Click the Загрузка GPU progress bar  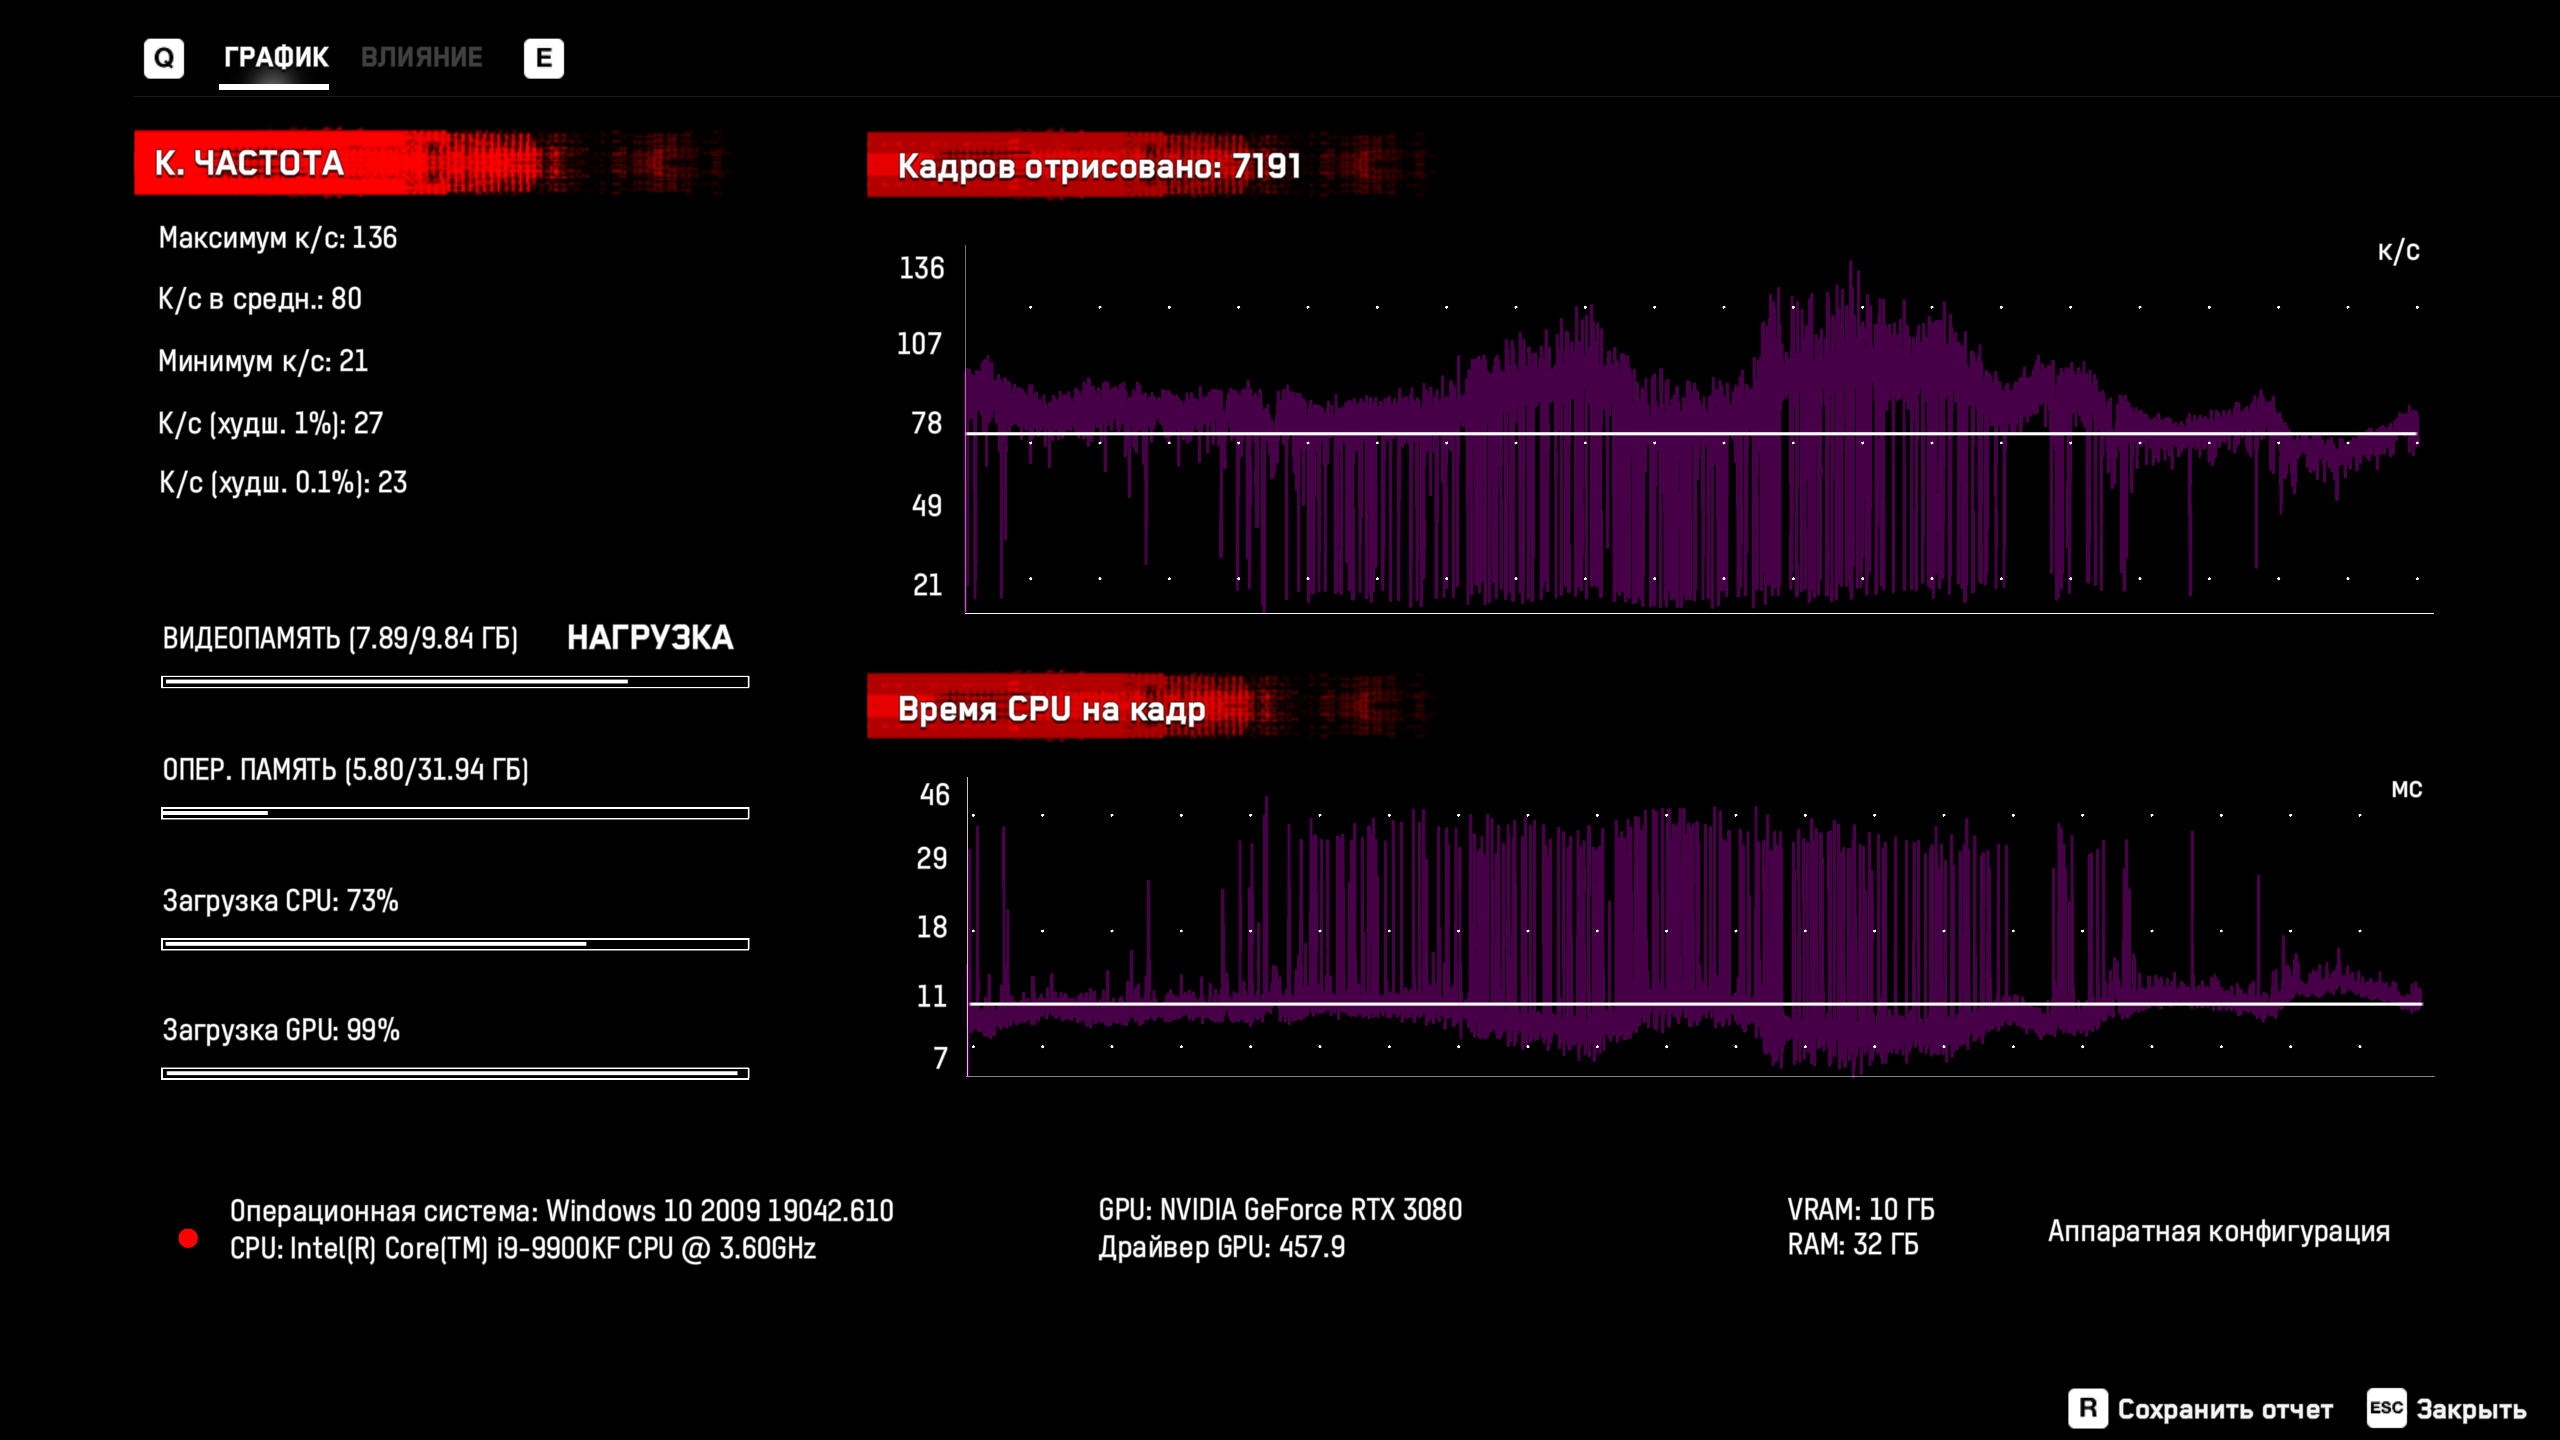pos(455,1073)
